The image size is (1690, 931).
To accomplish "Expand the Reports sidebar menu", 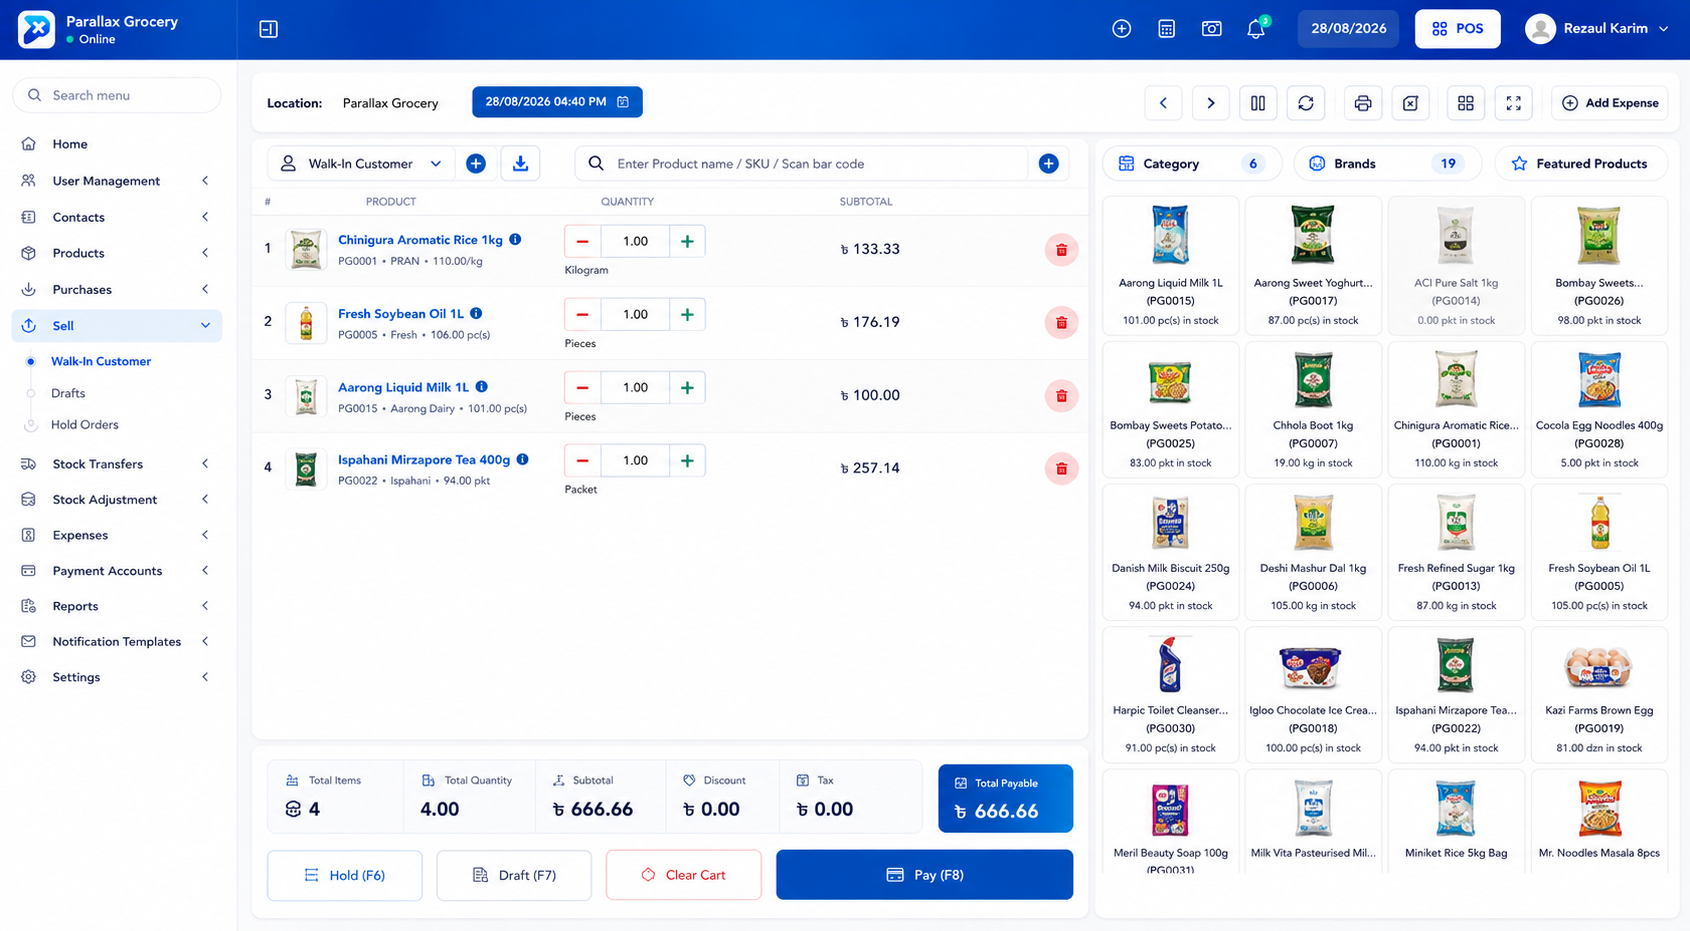I will click(x=117, y=606).
